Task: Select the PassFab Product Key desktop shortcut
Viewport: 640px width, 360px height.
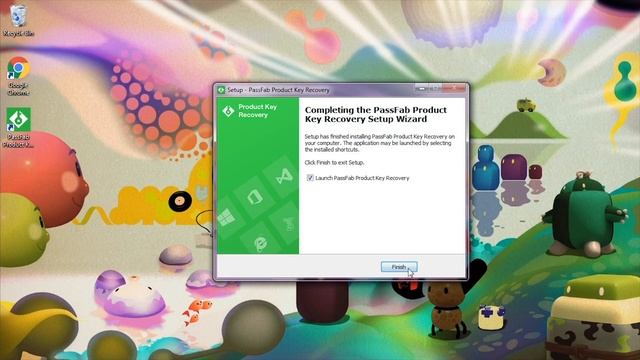Action: point(18,128)
